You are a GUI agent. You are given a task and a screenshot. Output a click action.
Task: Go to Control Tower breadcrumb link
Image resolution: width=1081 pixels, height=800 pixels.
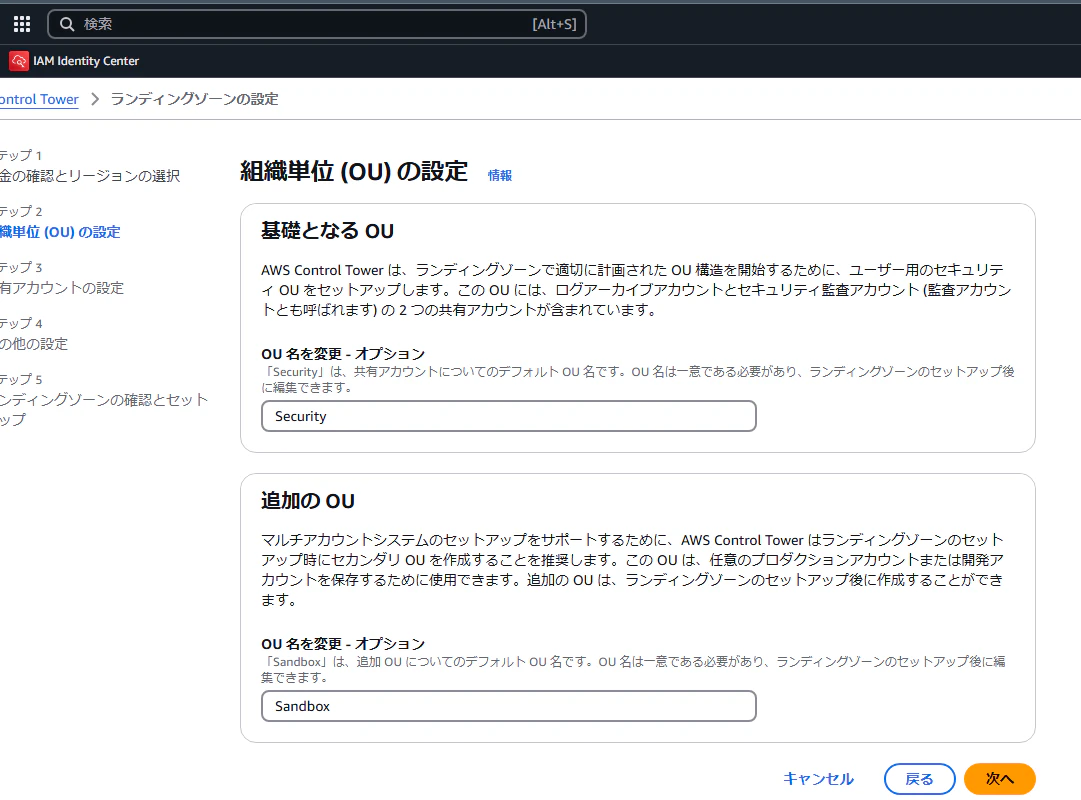[39, 99]
